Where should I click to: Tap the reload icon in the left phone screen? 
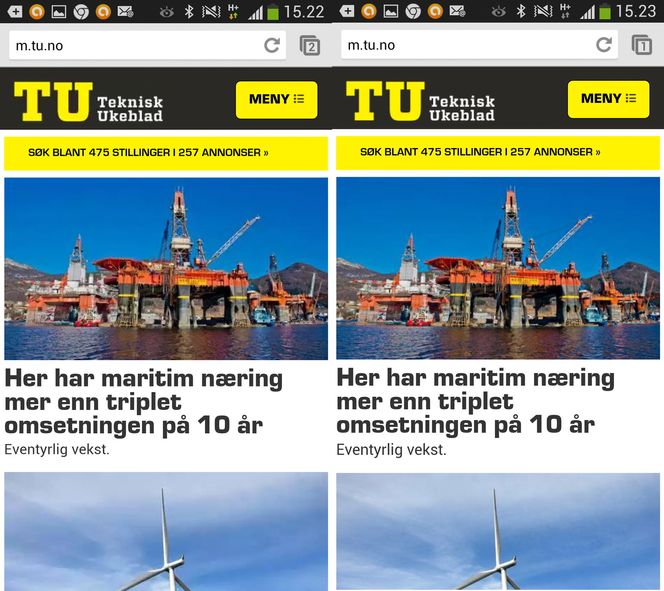click(272, 45)
